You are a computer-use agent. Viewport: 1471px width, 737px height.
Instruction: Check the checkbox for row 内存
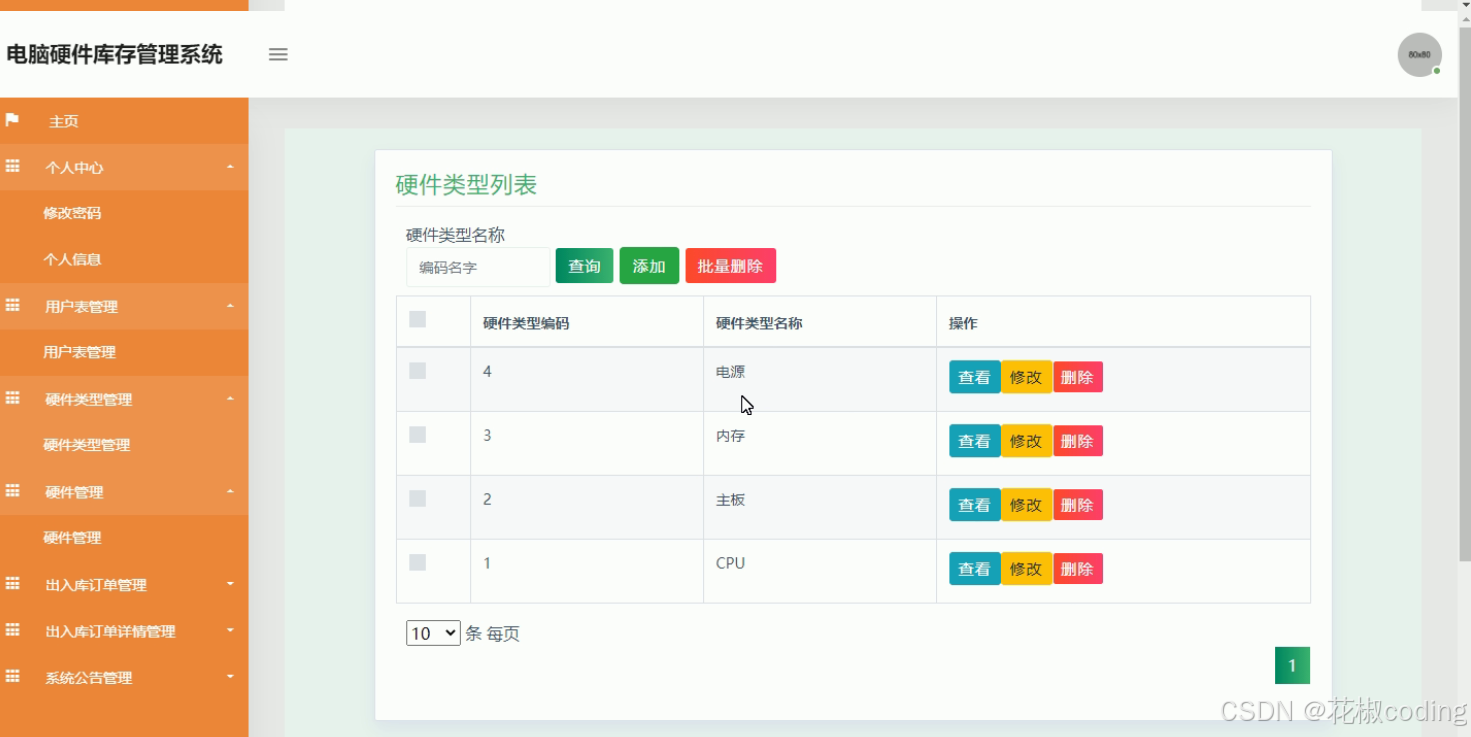click(418, 435)
